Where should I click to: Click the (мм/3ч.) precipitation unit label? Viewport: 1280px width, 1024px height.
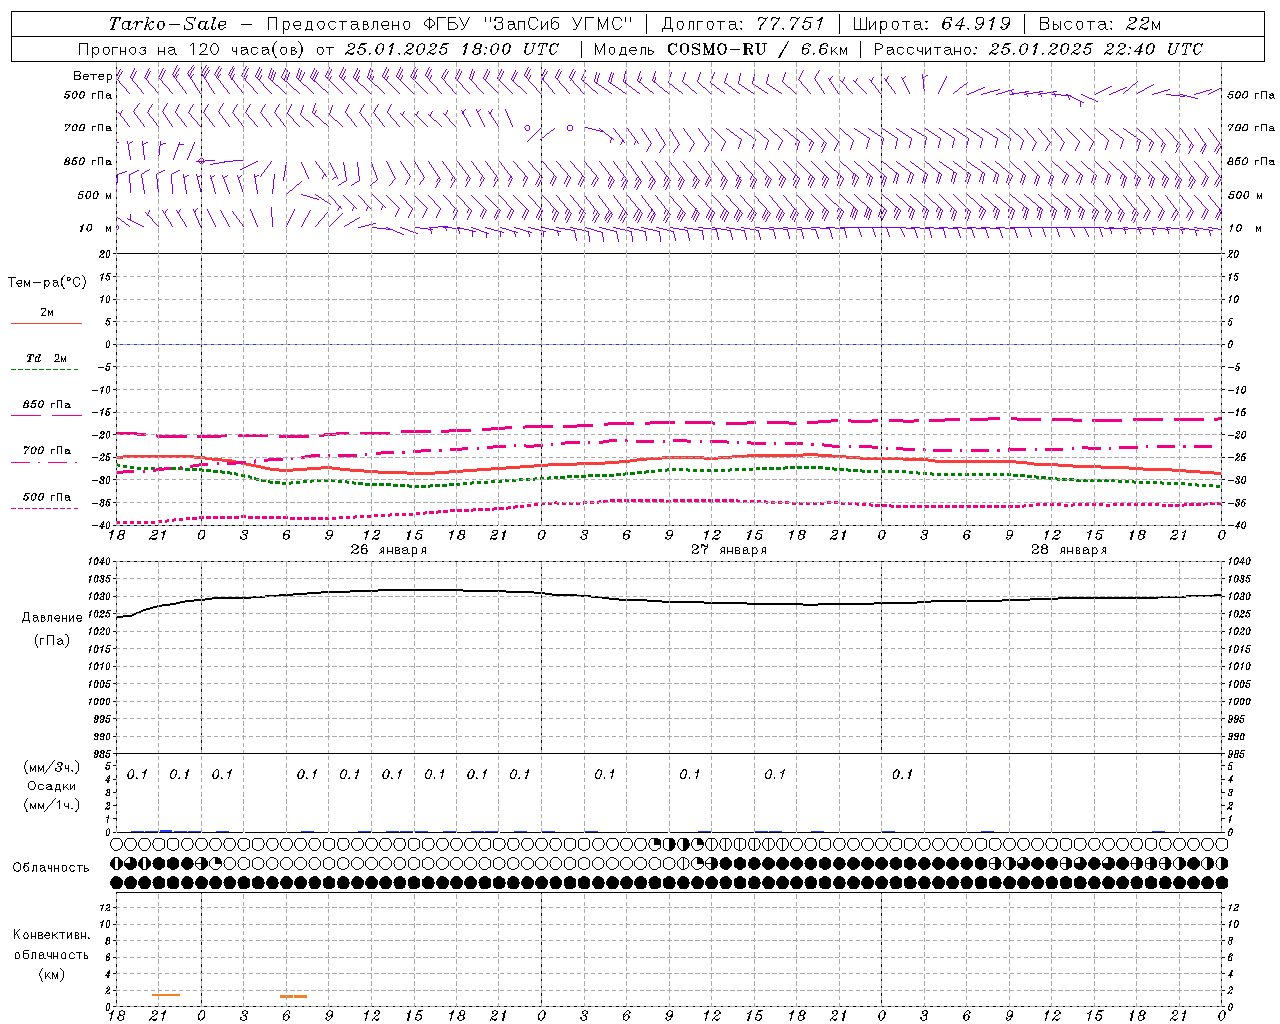[x=51, y=767]
